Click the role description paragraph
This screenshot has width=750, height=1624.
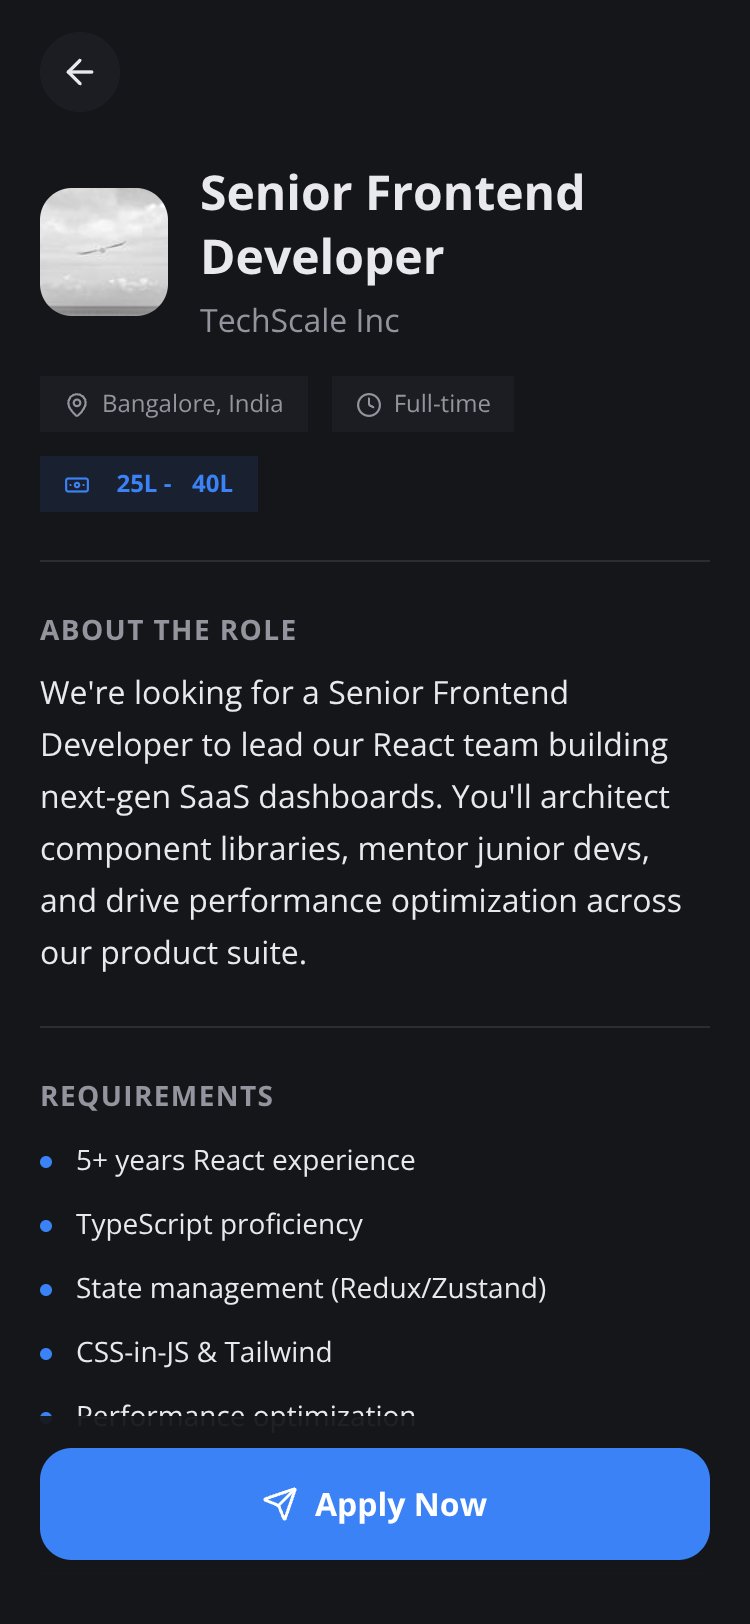pyautogui.click(x=361, y=822)
